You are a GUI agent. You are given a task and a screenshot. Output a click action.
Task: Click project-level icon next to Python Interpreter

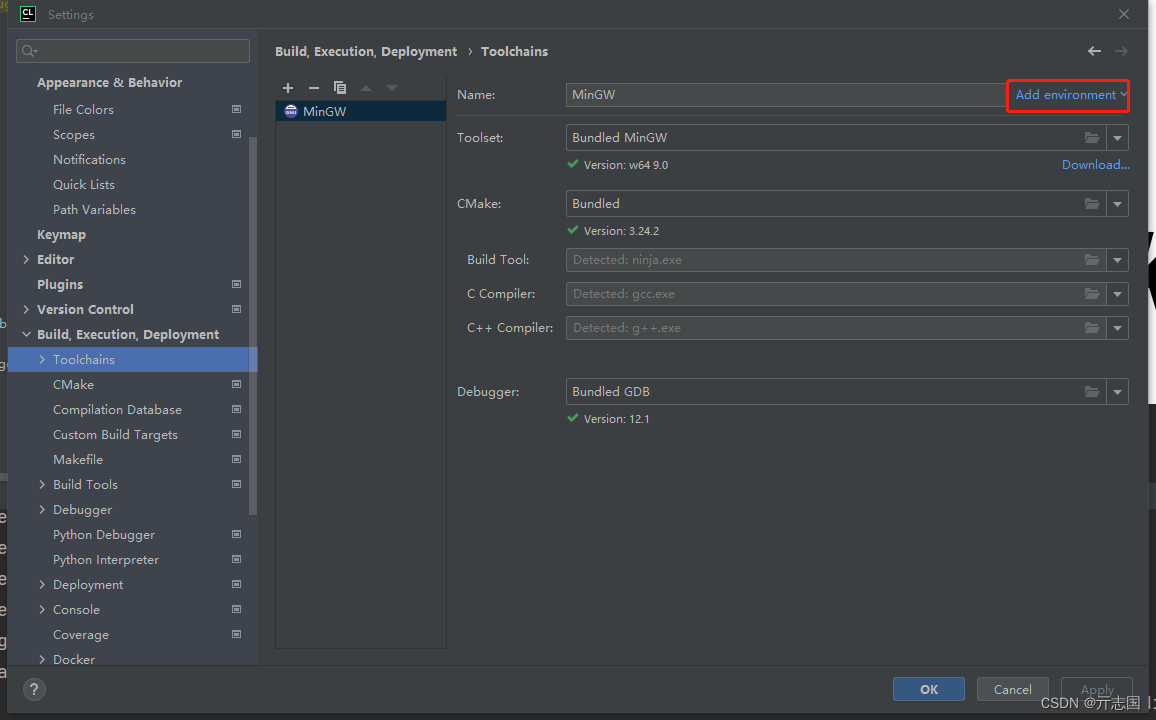coord(237,559)
